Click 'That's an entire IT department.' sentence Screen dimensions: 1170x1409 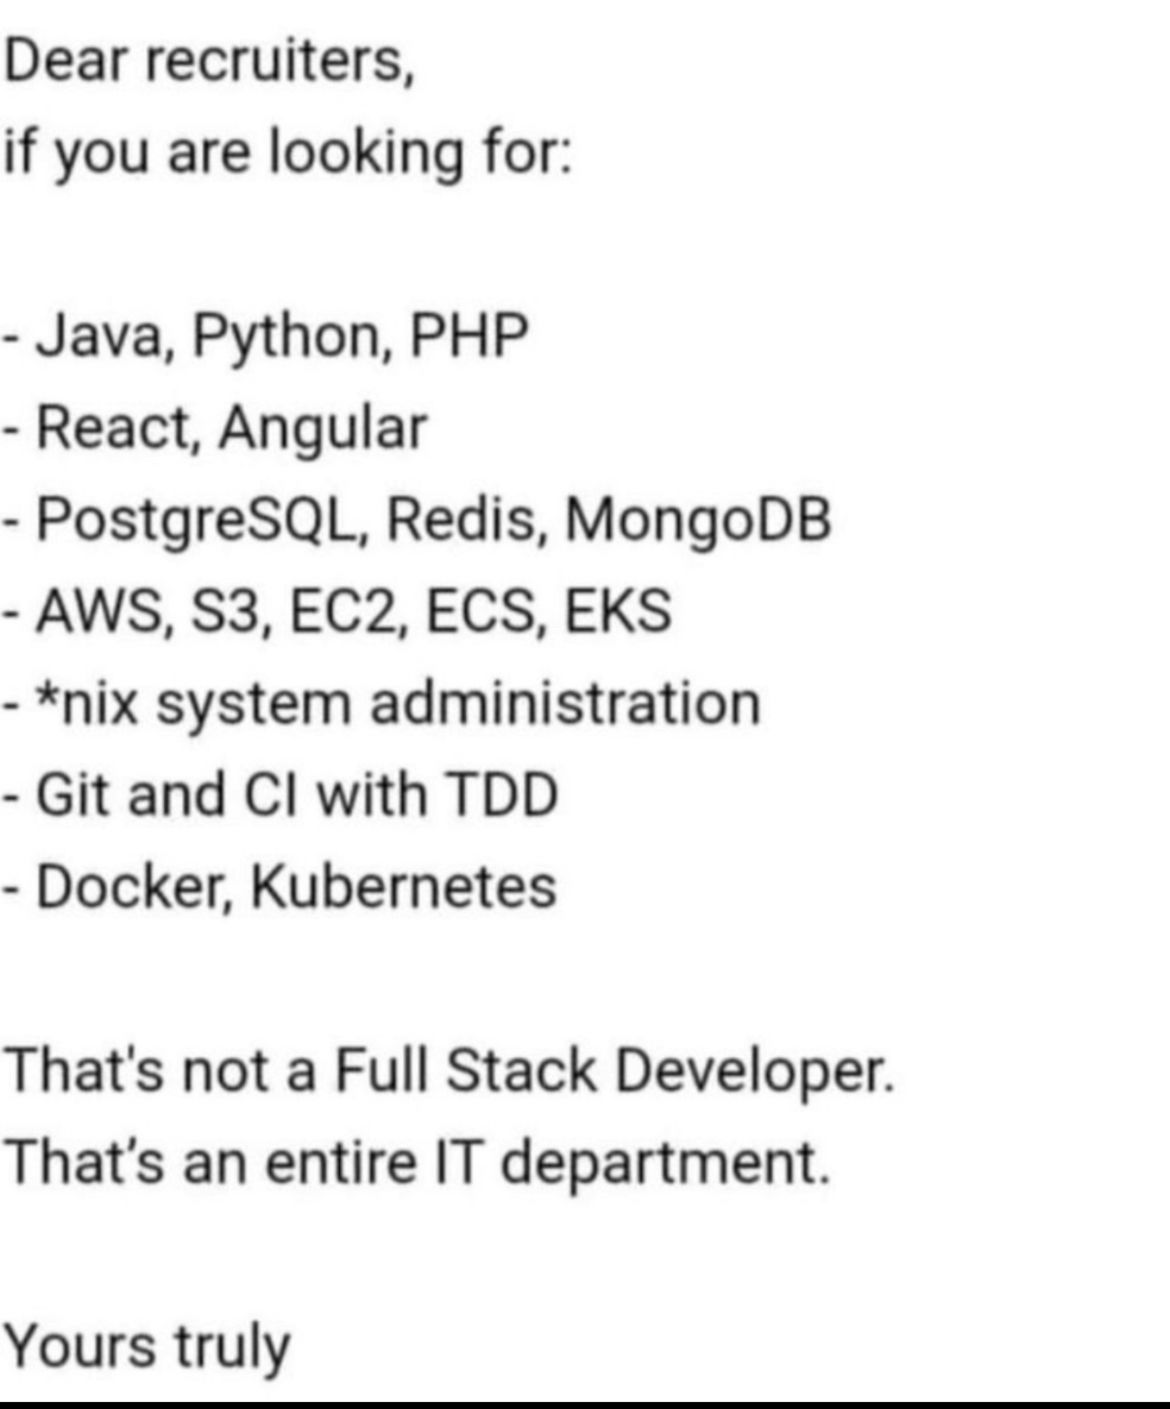pos(418,1163)
